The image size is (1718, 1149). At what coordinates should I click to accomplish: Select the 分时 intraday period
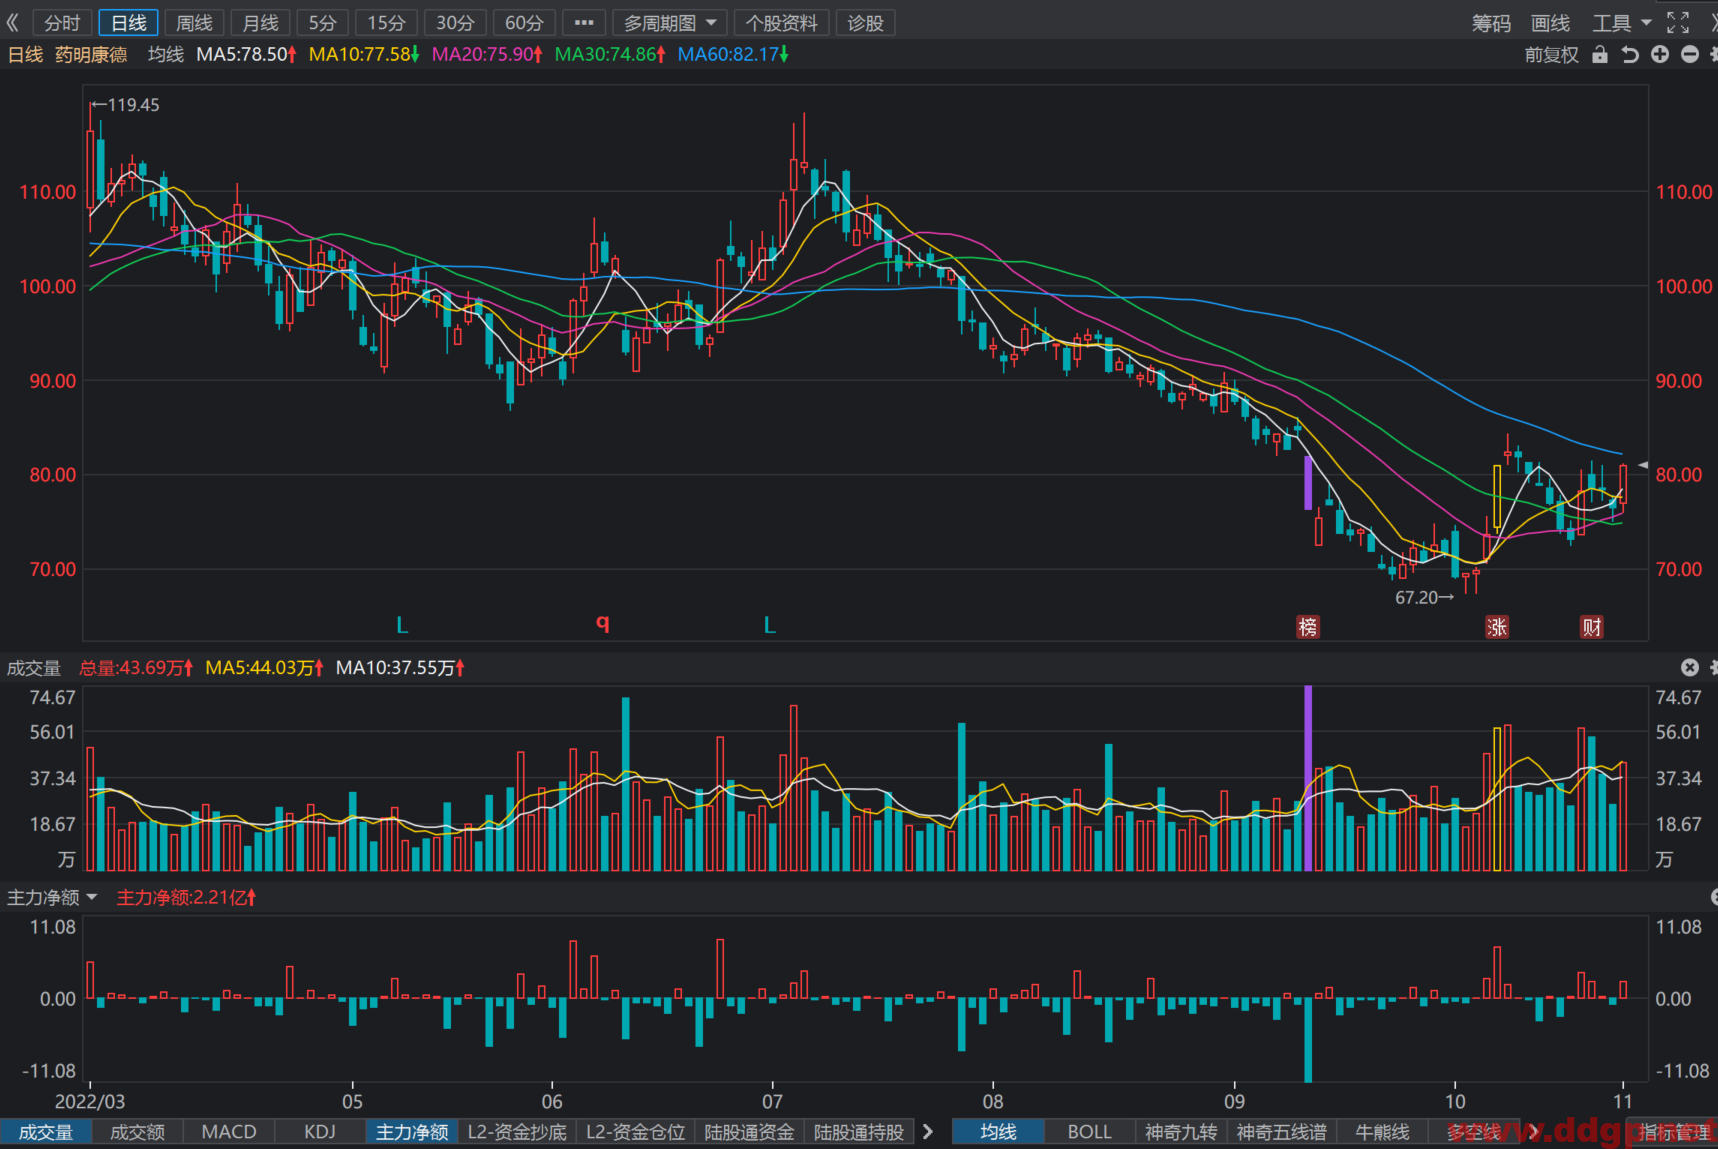point(62,22)
